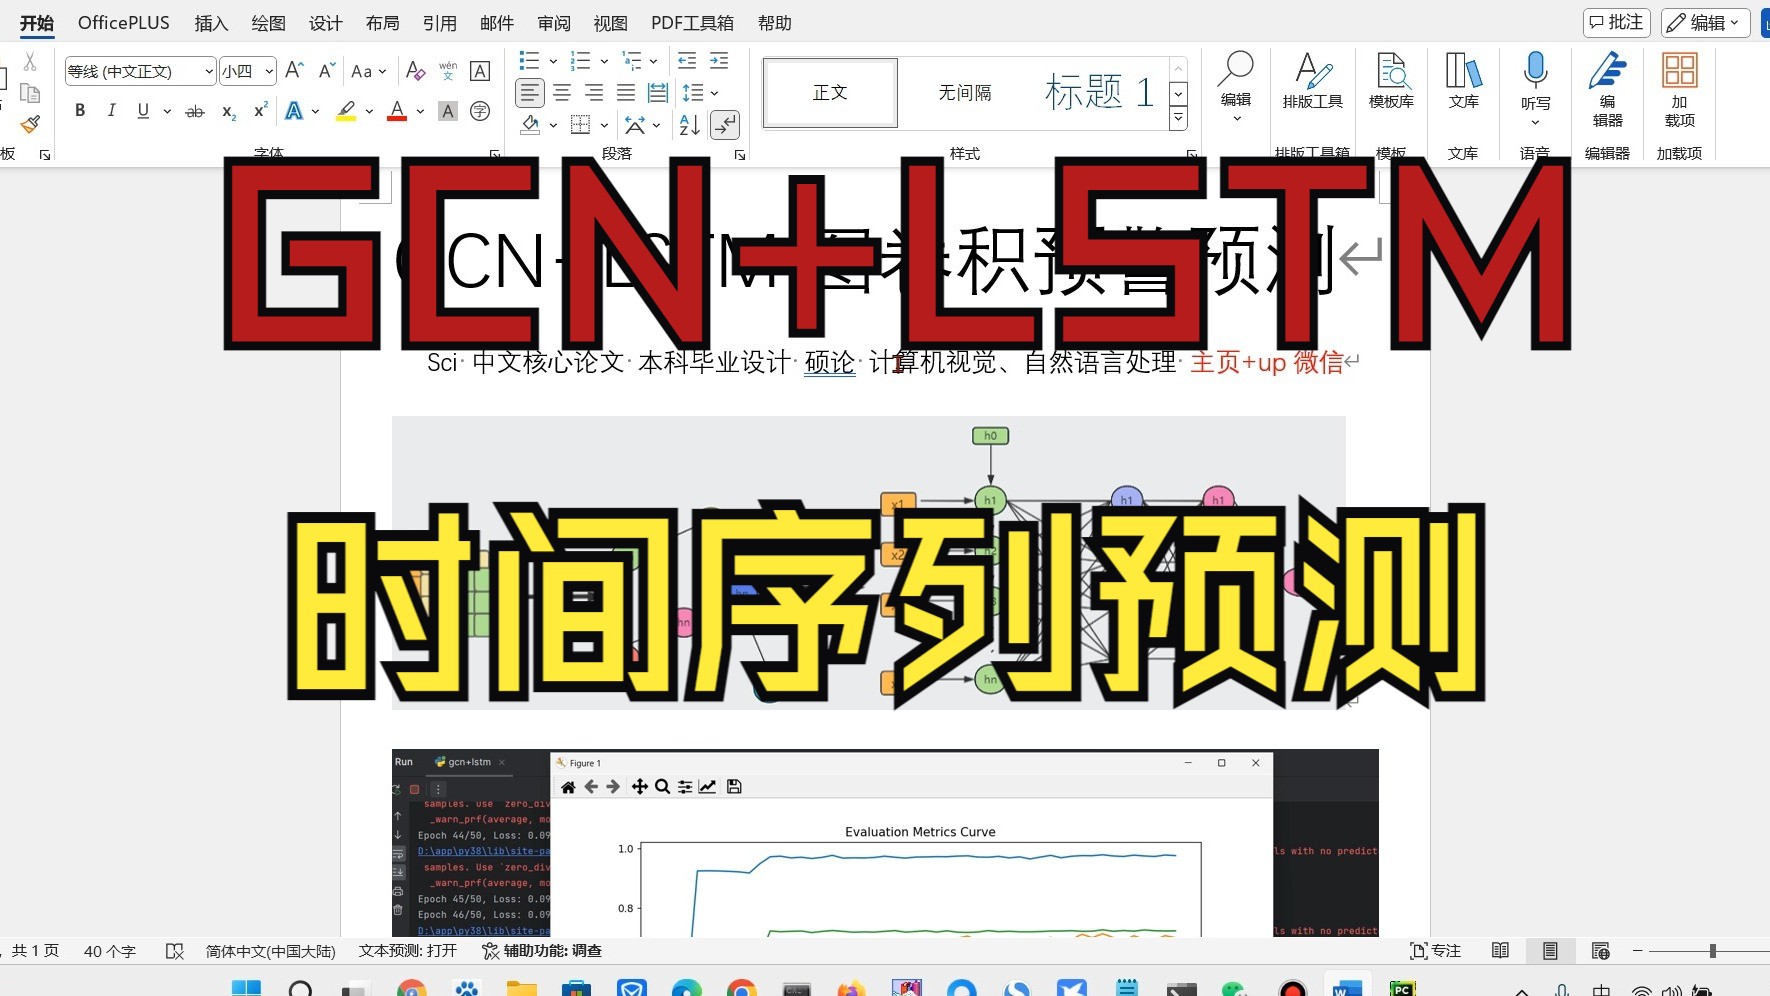The height and width of the screenshot is (996, 1770).
Task: Toggle strikethrough formatting
Action: click(195, 111)
